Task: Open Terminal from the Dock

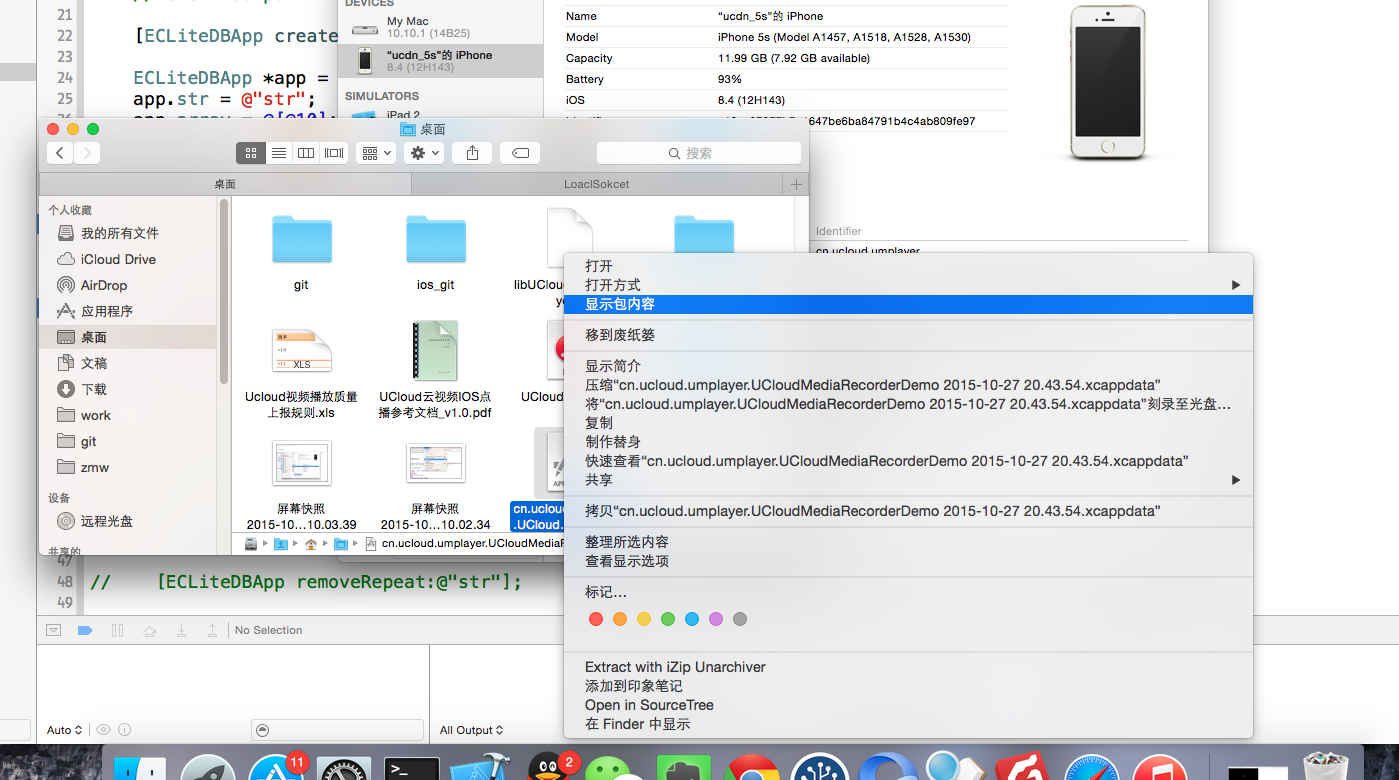Action: [x=412, y=768]
